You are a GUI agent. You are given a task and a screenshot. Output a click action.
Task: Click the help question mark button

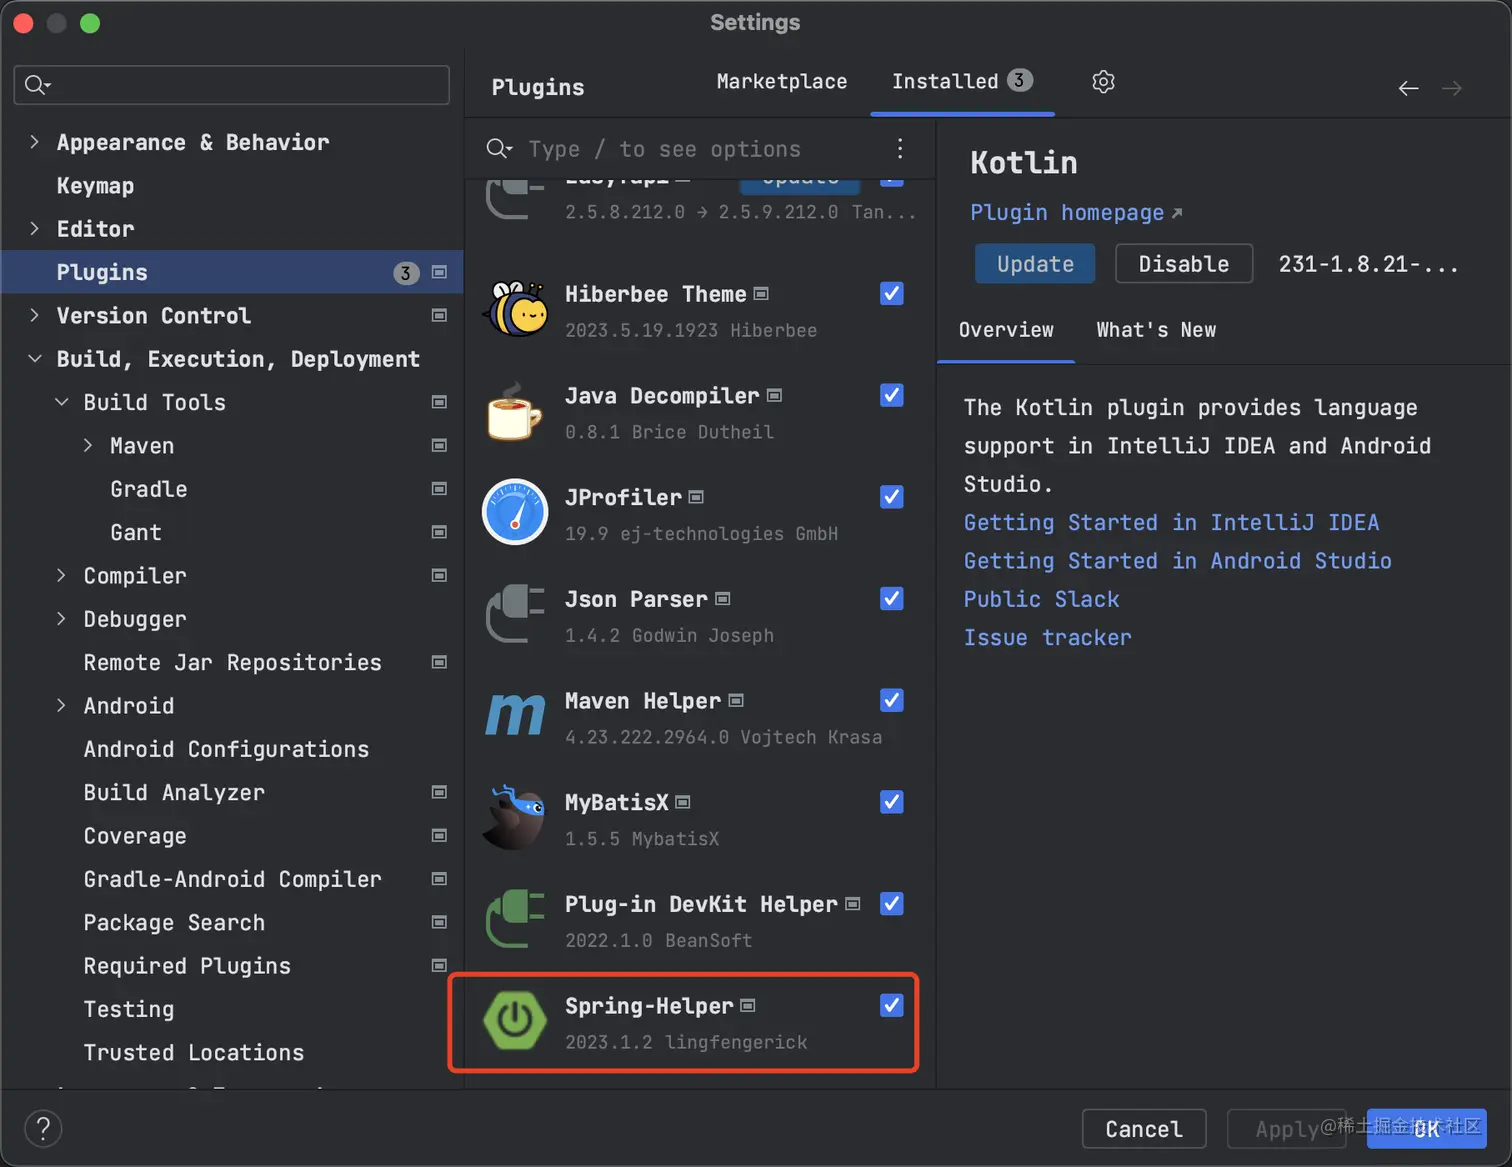click(43, 1129)
